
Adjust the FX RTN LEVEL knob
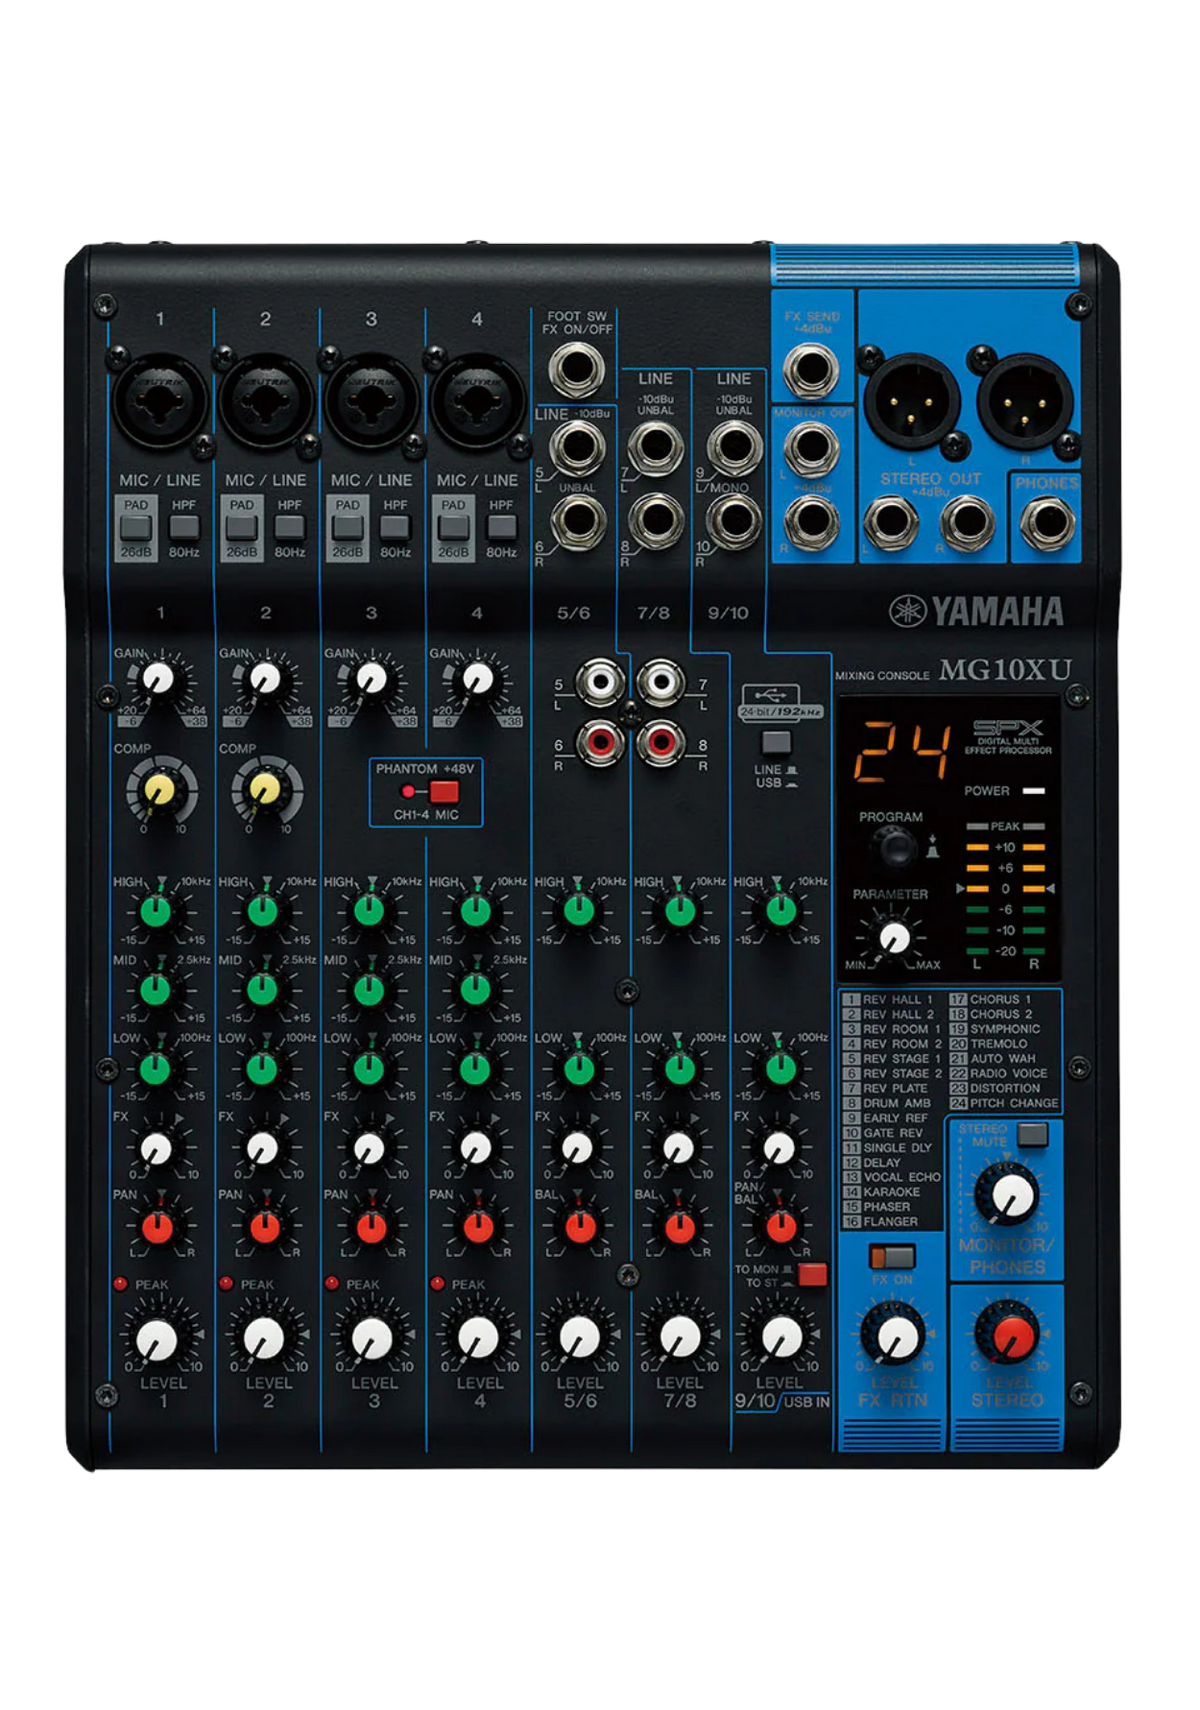[x=896, y=1338]
